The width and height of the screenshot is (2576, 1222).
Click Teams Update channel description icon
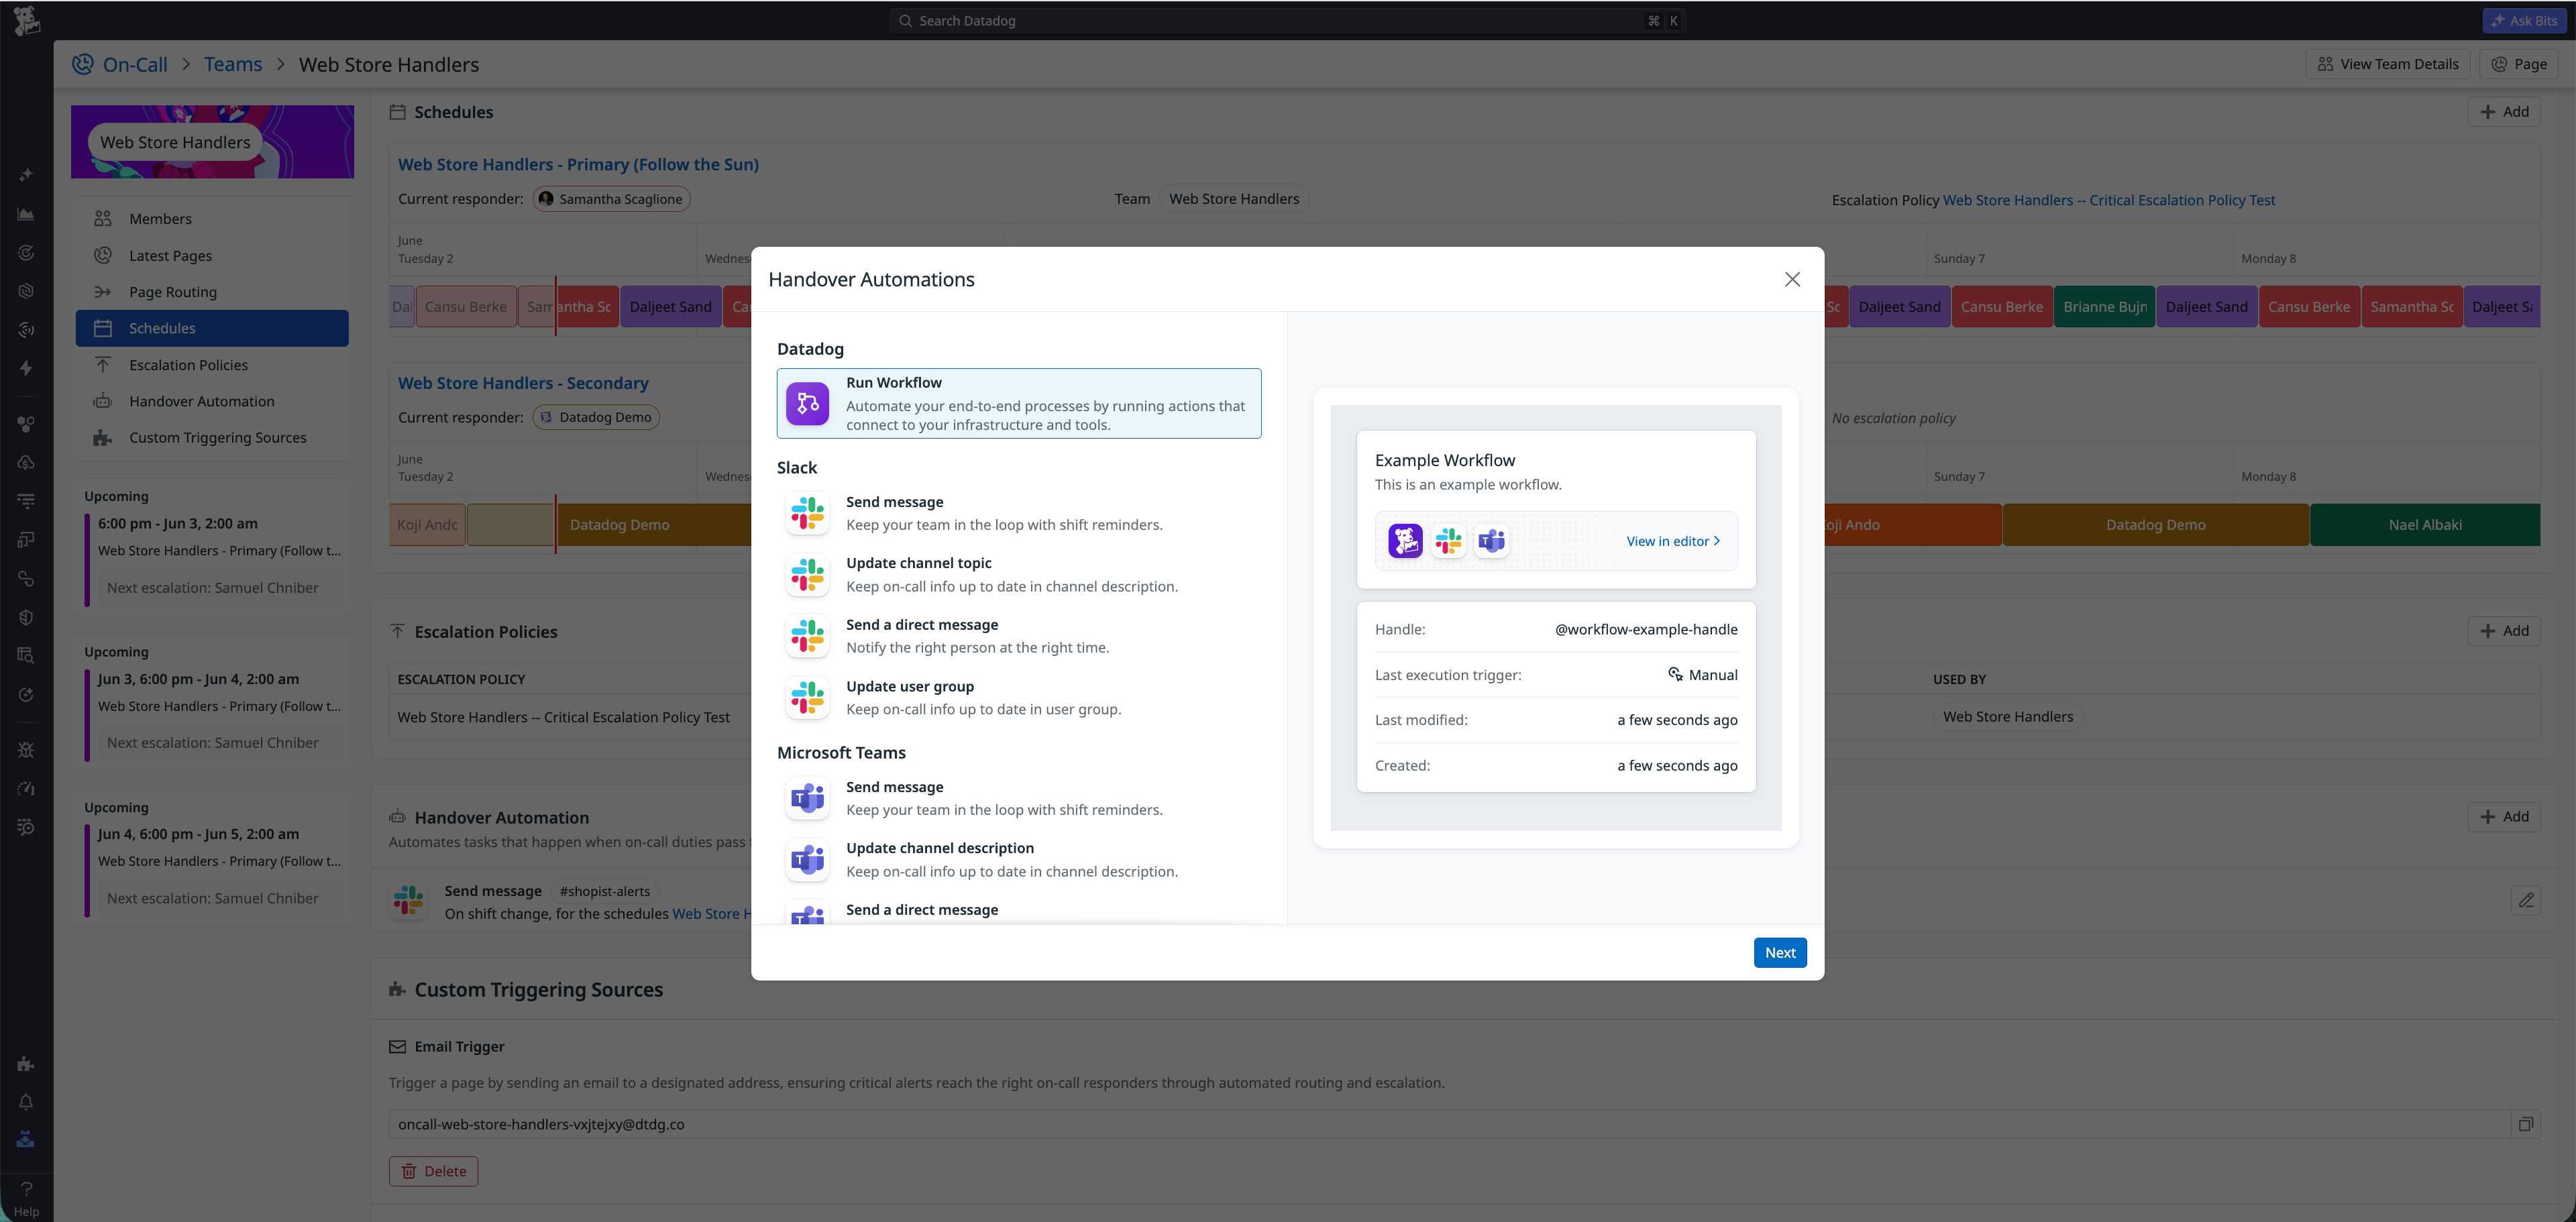[x=807, y=859]
